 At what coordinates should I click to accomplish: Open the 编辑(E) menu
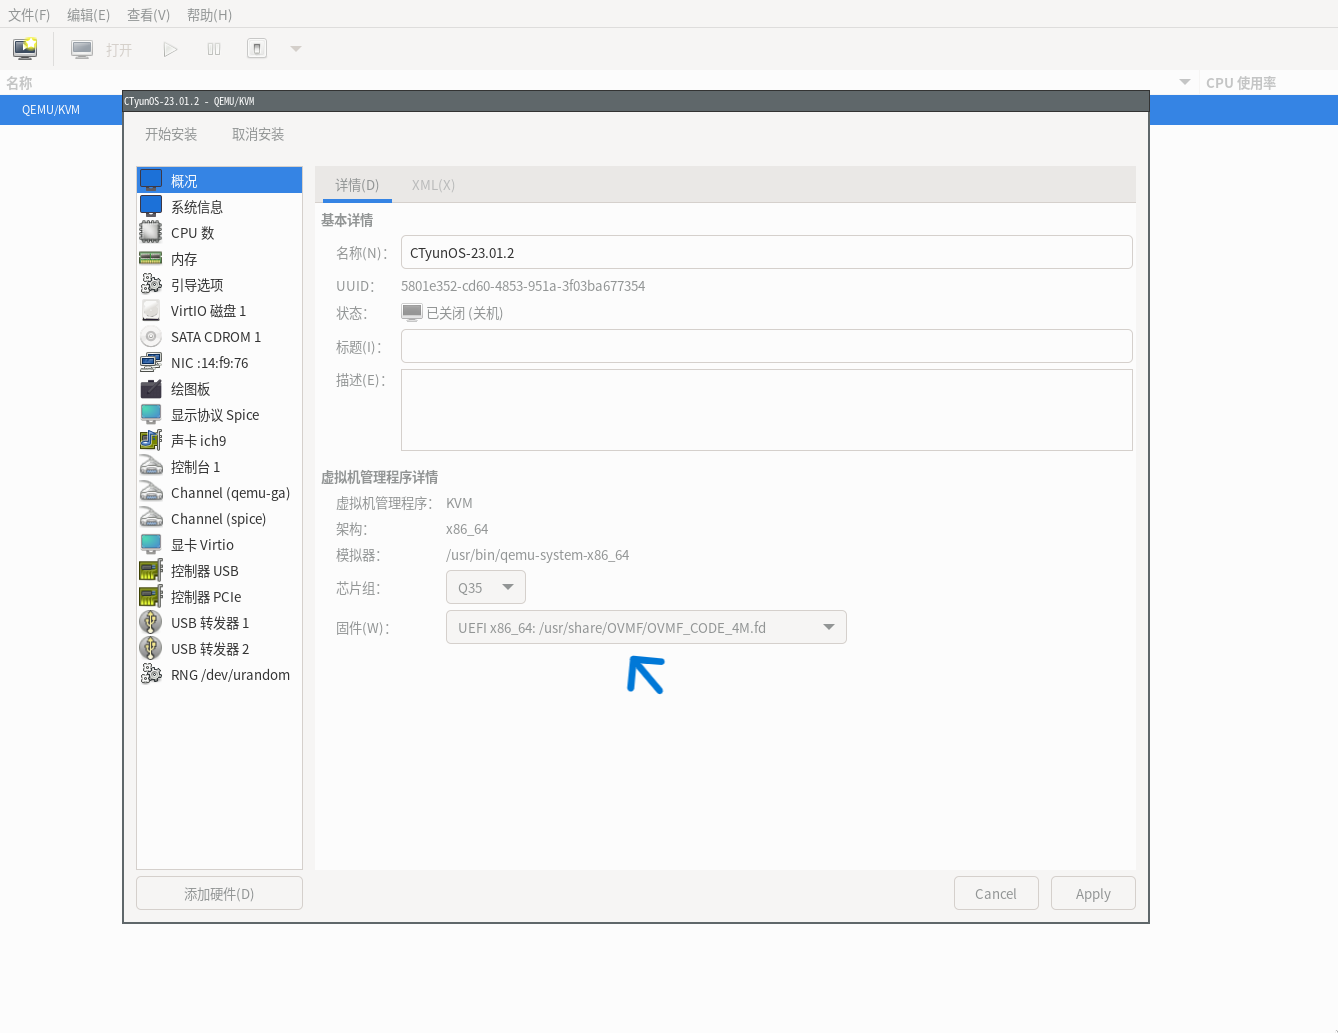(x=88, y=15)
